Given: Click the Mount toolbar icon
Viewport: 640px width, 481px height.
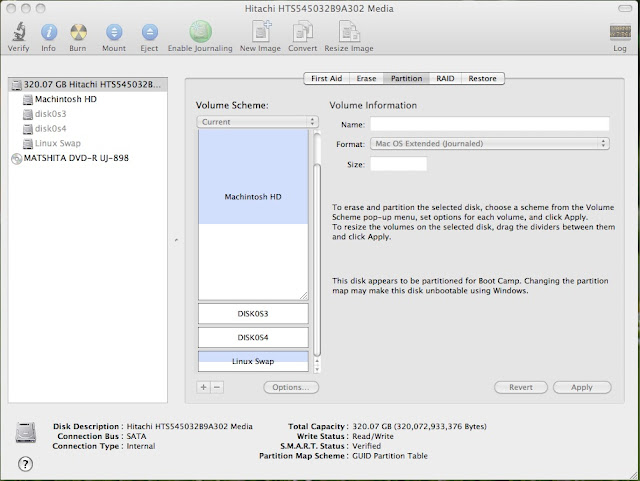Looking at the screenshot, I should (114, 32).
